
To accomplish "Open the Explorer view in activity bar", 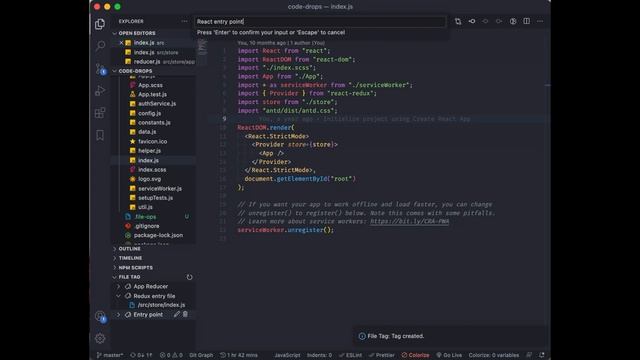I will 100,24.
